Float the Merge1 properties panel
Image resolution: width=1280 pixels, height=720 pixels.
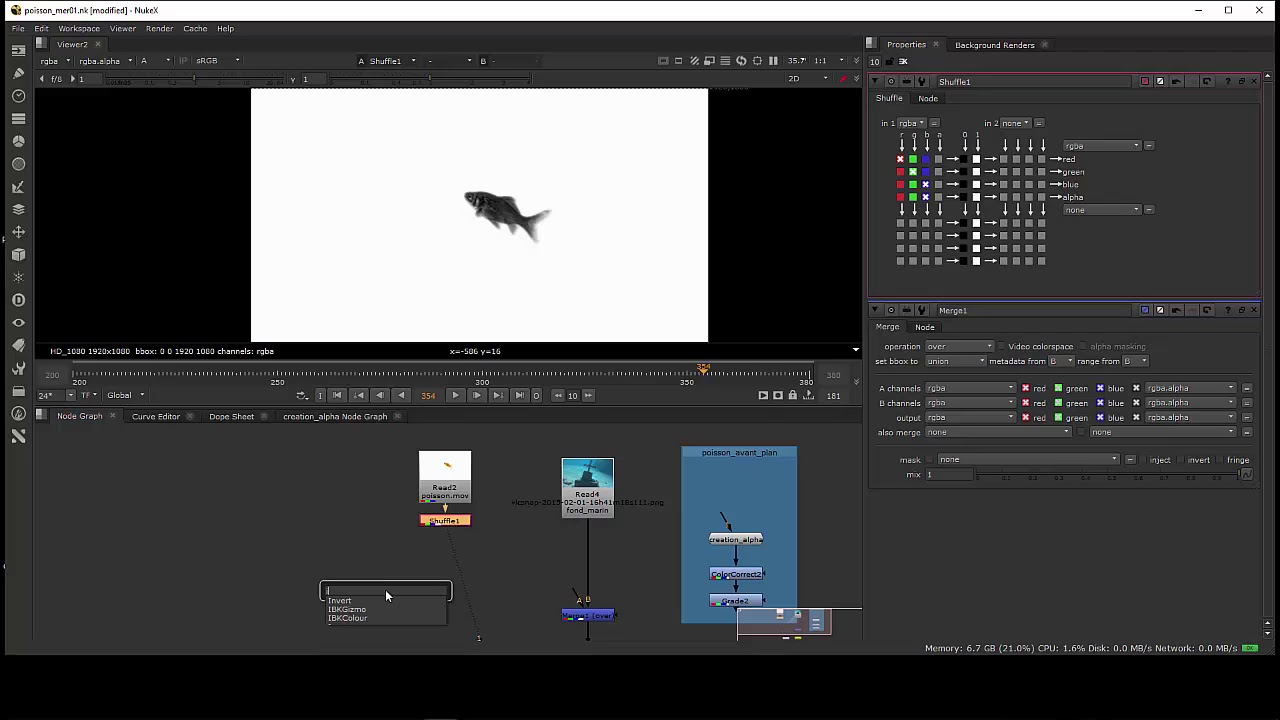(x=1241, y=310)
